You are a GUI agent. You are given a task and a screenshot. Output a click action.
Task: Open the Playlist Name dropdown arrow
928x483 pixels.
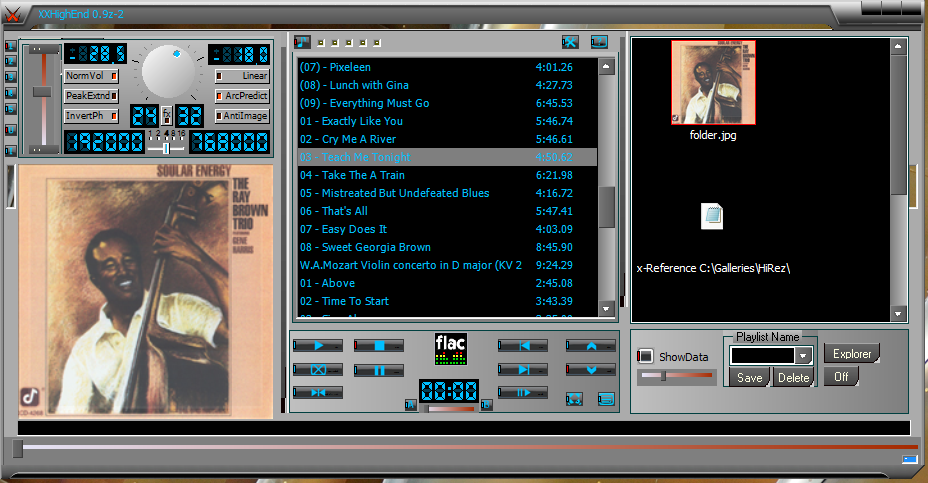coord(803,356)
